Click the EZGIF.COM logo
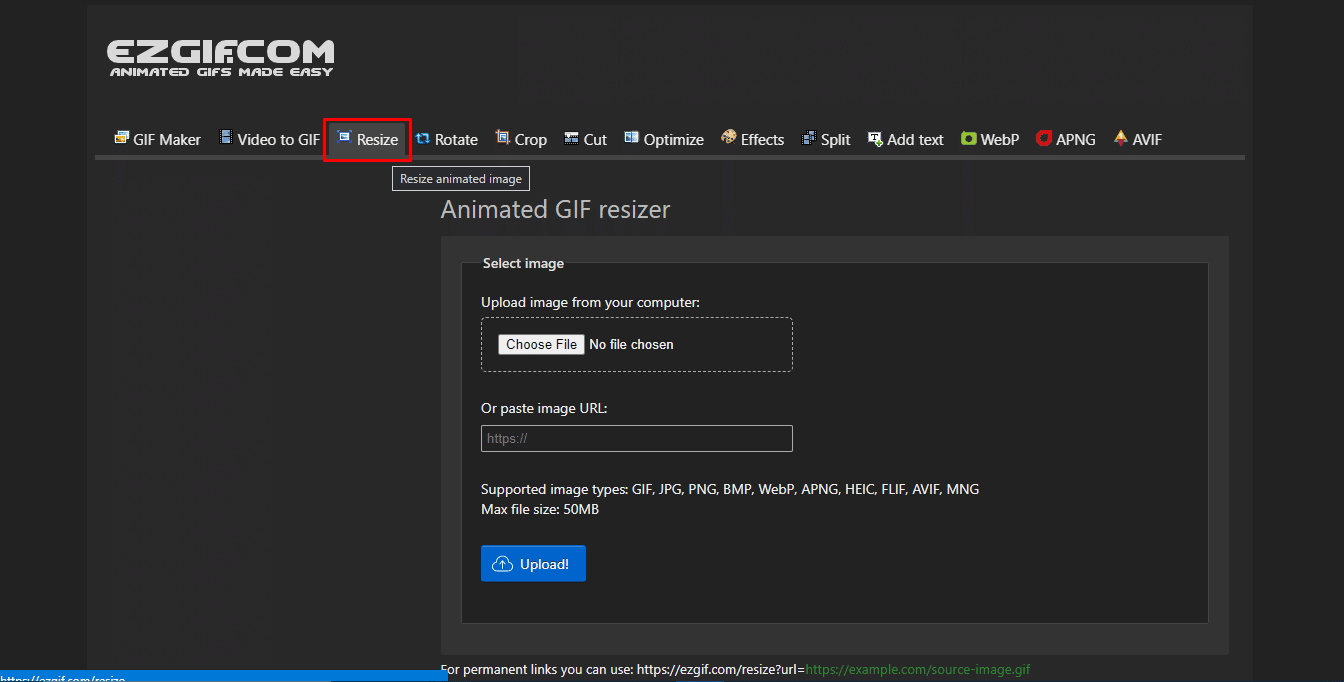The image size is (1344, 682). point(221,58)
